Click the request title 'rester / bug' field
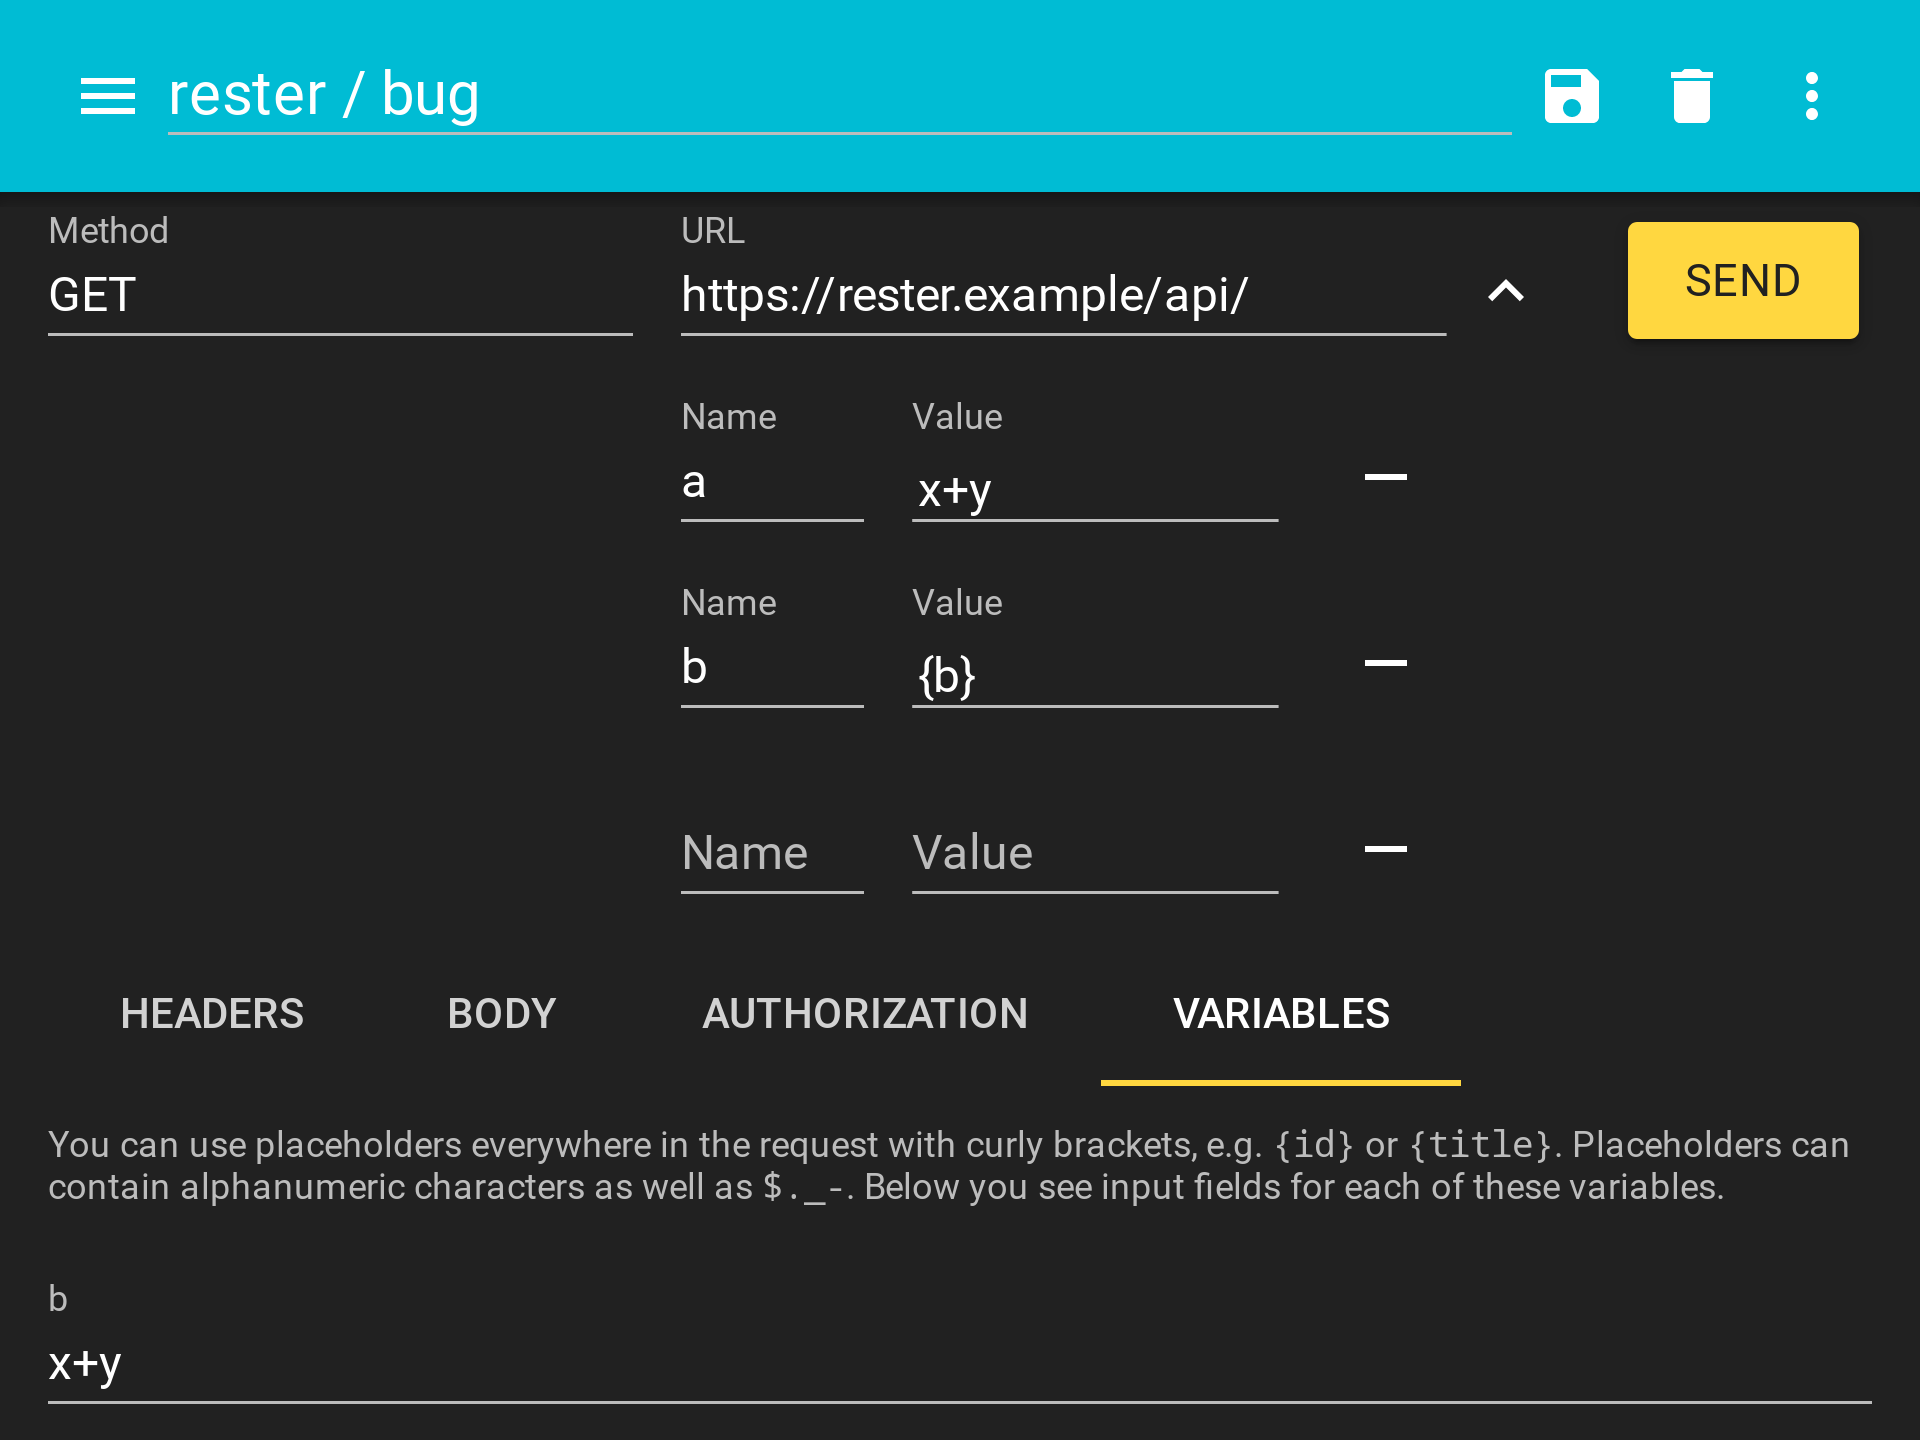Image resolution: width=1920 pixels, height=1440 pixels. tap(838, 96)
